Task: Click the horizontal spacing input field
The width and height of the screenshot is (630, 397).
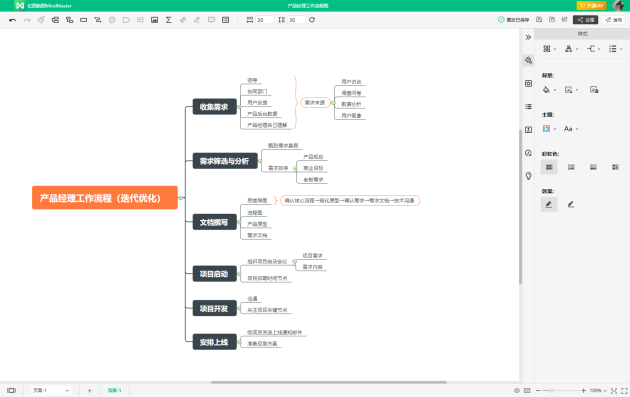Action: (x=264, y=20)
